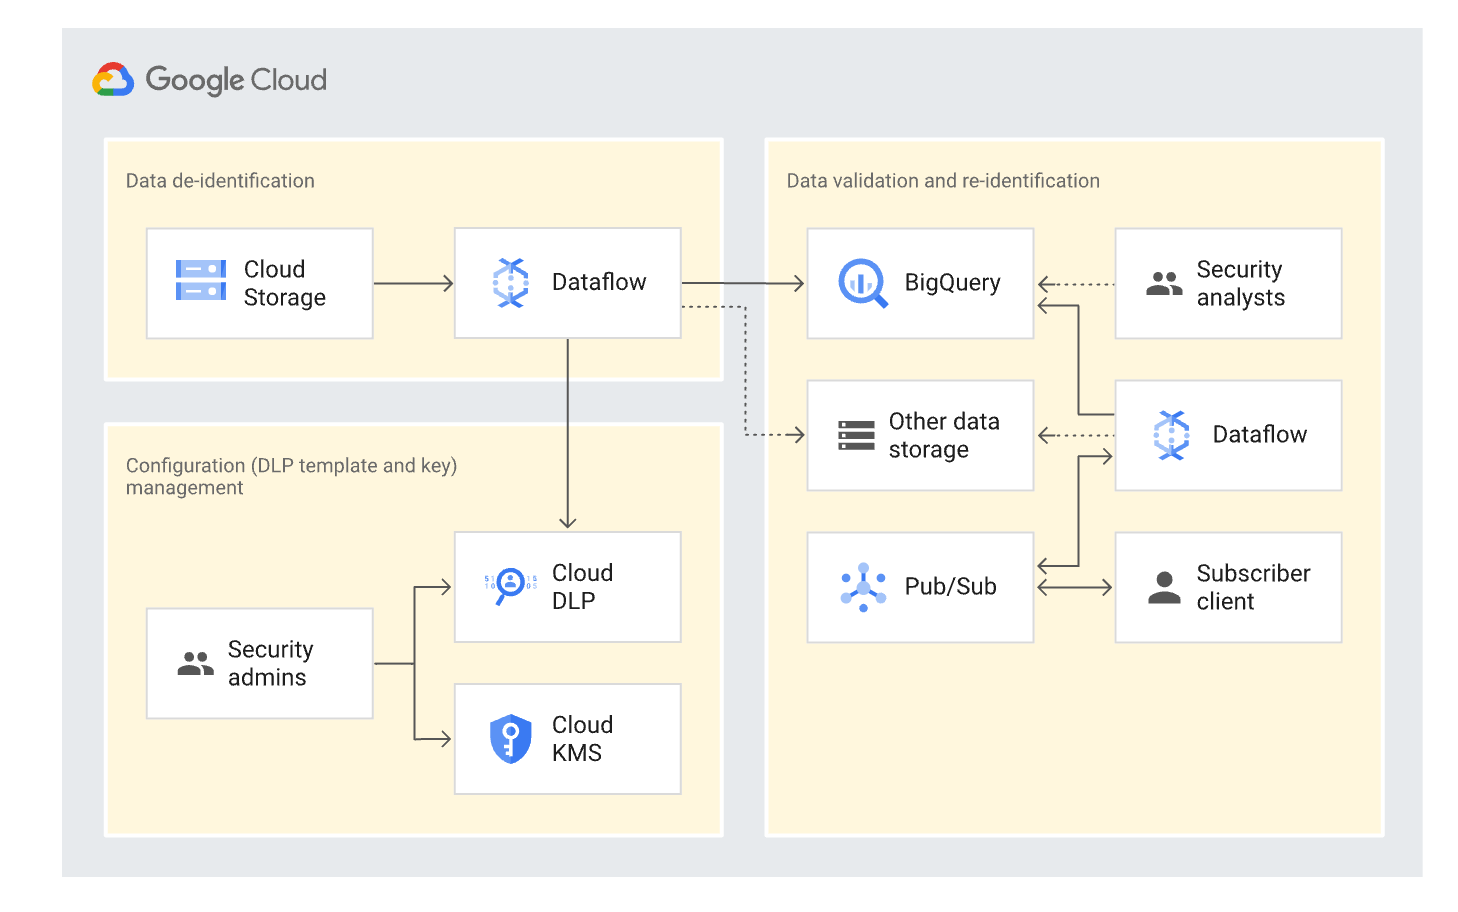The height and width of the screenshot is (912, 1458).
Task: Click the 'Cloud Storage' label text
Action: pyautogui.click(x=285, y=284)
